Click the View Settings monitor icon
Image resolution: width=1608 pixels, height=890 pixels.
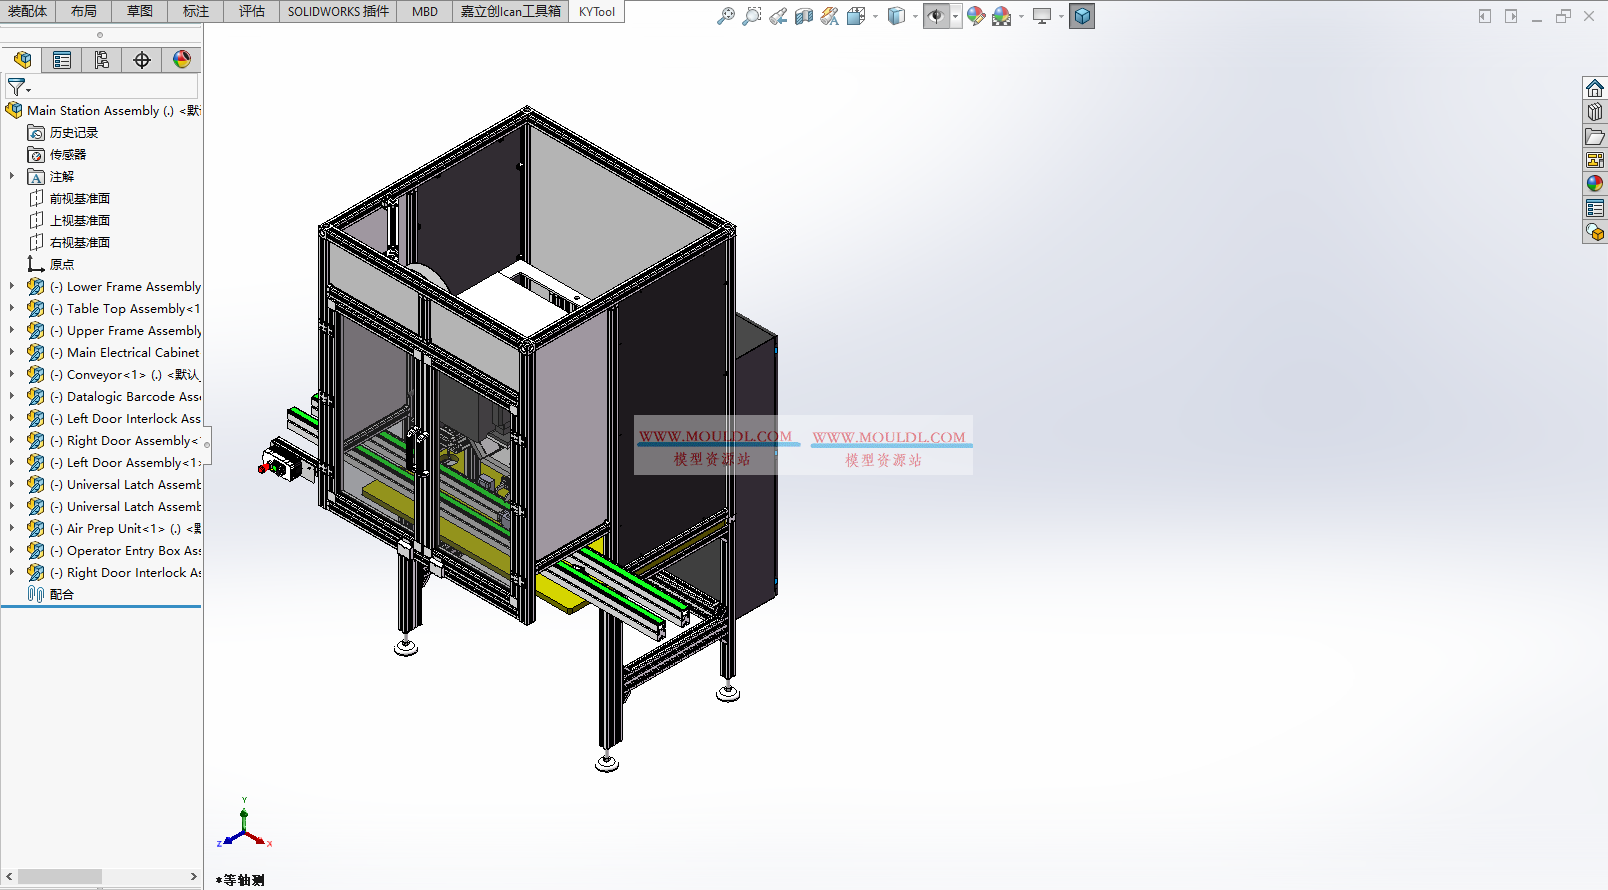pos(1042,16)
